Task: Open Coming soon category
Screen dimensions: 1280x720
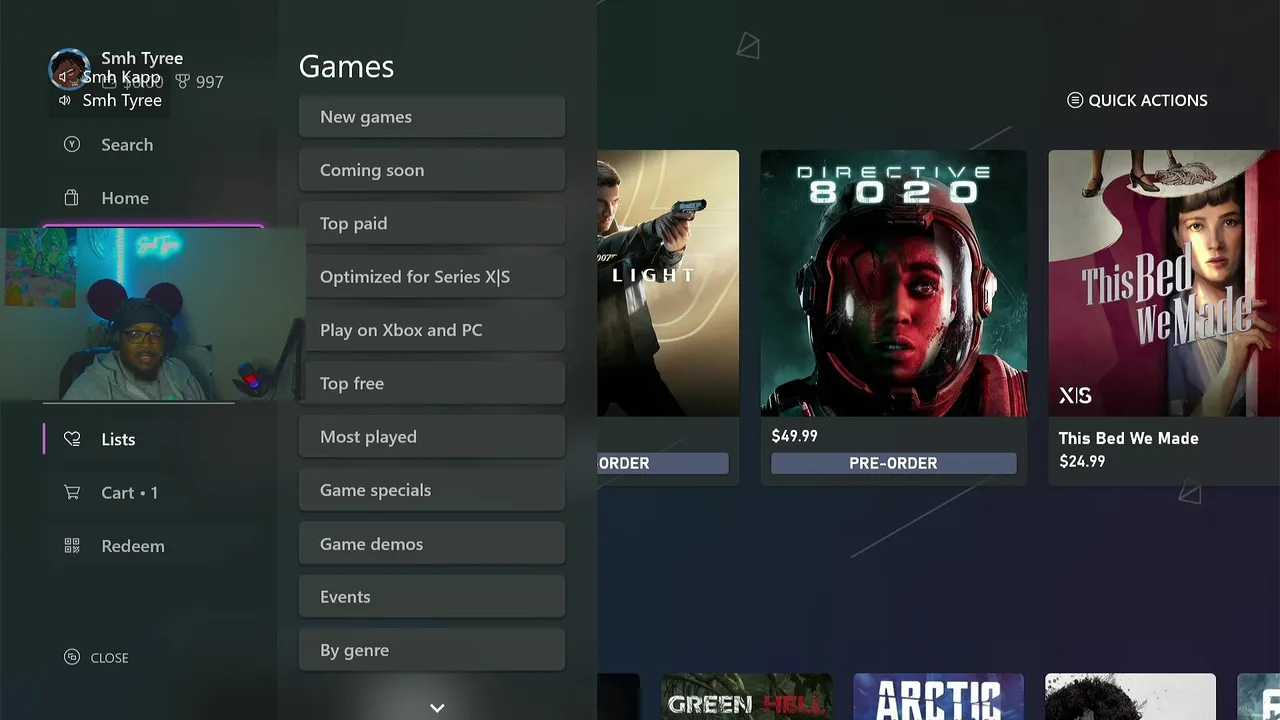Action: click(432, 170)
